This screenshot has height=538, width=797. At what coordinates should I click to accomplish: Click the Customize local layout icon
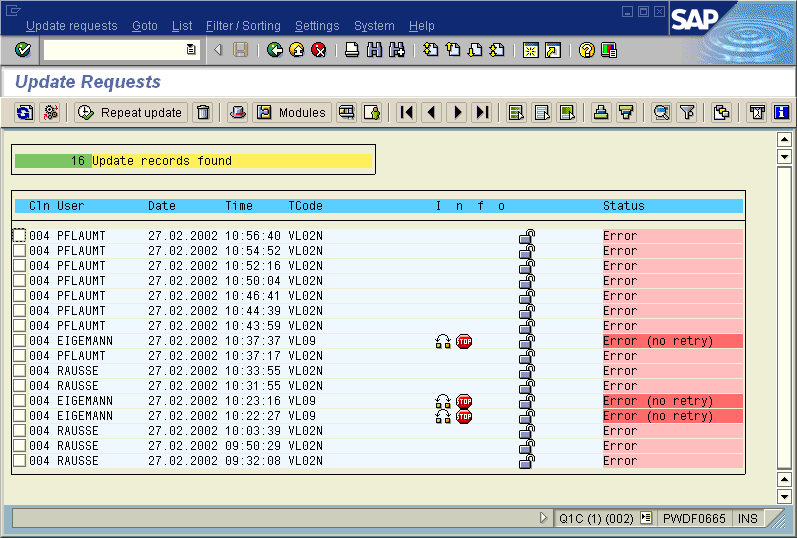(x=609, y=50)
